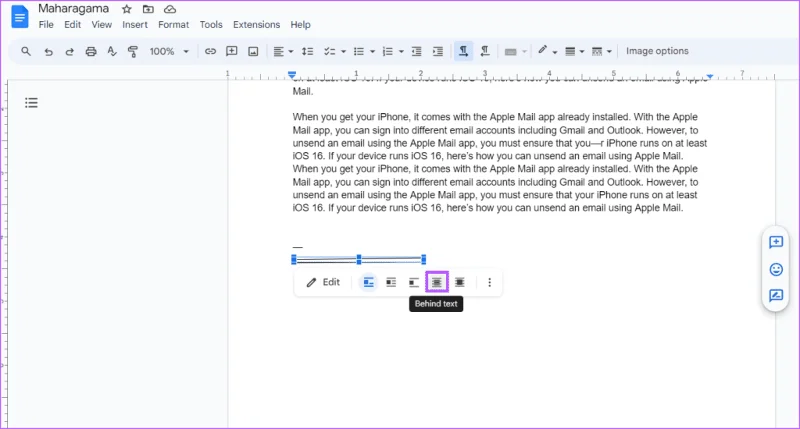Select the Behind text option
800x429 pixels.
[437, 282]
